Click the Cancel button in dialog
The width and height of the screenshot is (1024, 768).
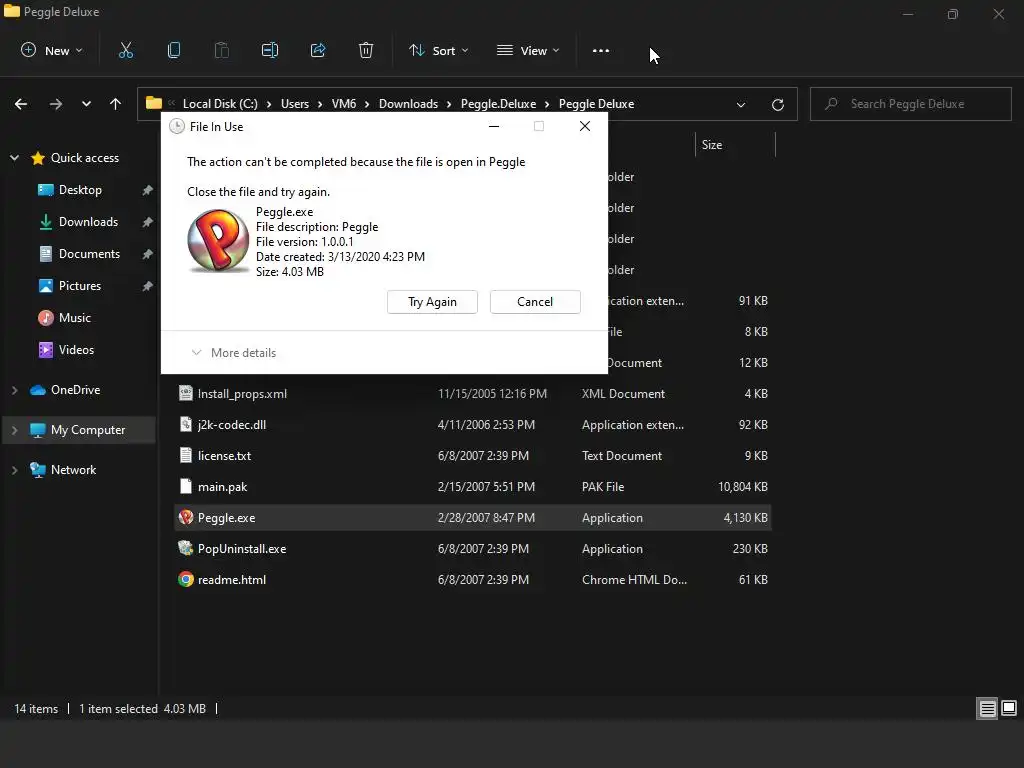click(535, 302)
